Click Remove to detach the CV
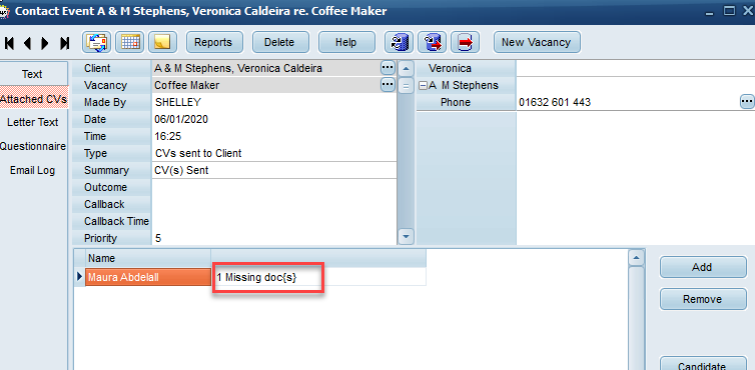The height and width of the screenshot is (370, 755). 703,300
